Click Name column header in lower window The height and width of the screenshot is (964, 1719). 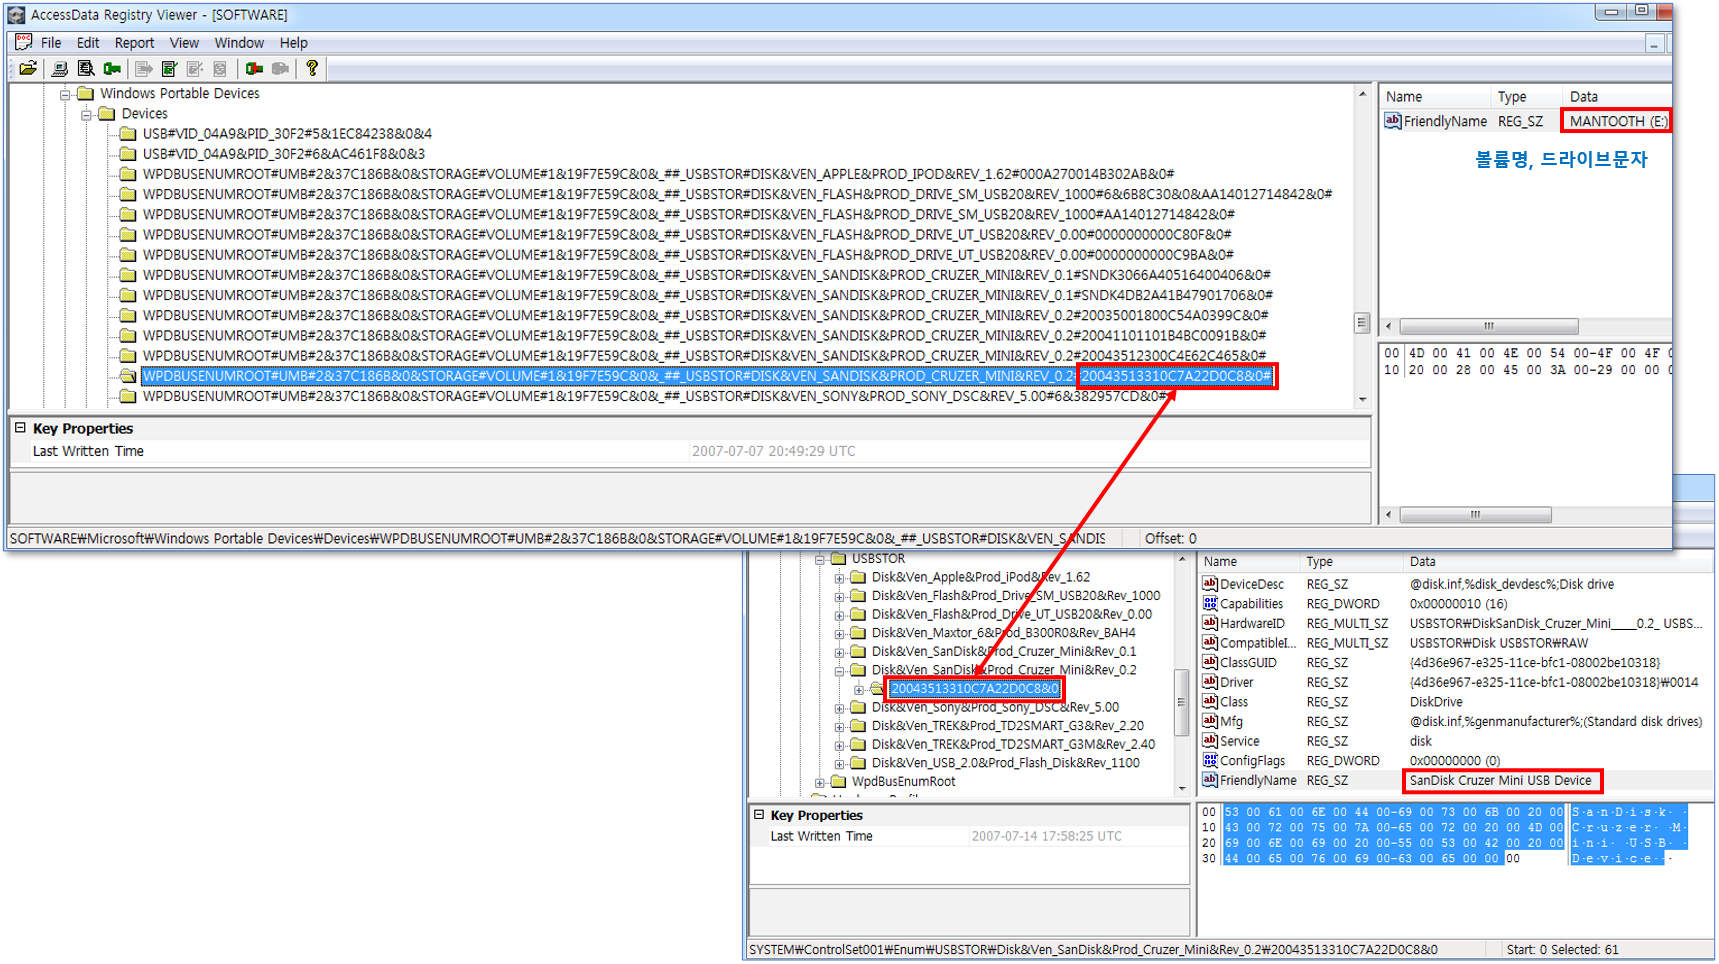(x=1249, y=562)
